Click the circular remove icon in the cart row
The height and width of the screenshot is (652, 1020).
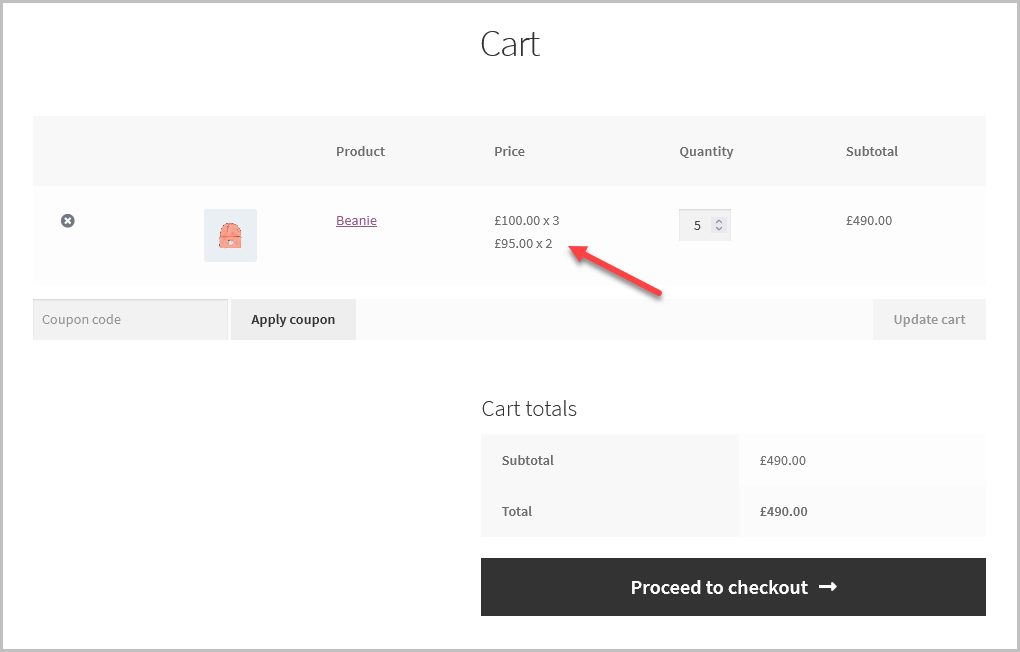point(67,220)
